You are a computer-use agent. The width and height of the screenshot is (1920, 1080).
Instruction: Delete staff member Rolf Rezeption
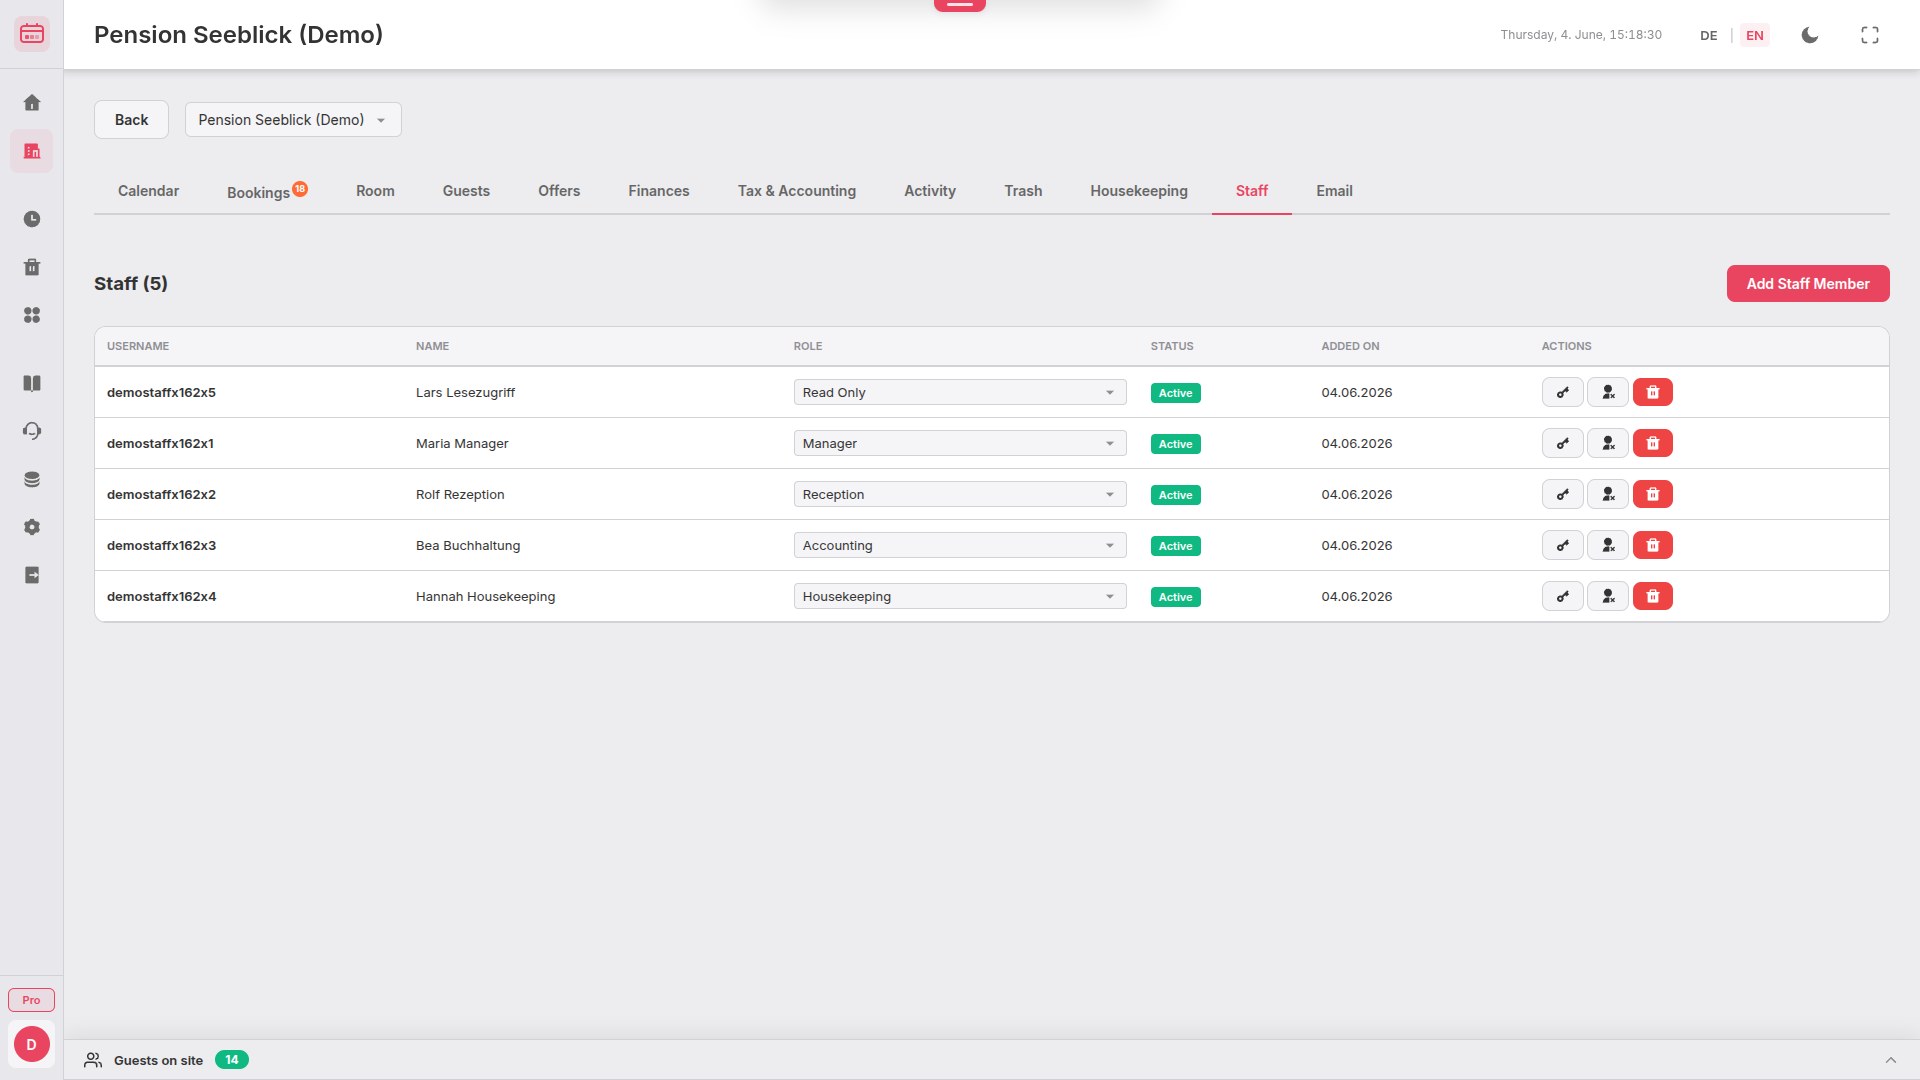click(x=1653, y=495)
